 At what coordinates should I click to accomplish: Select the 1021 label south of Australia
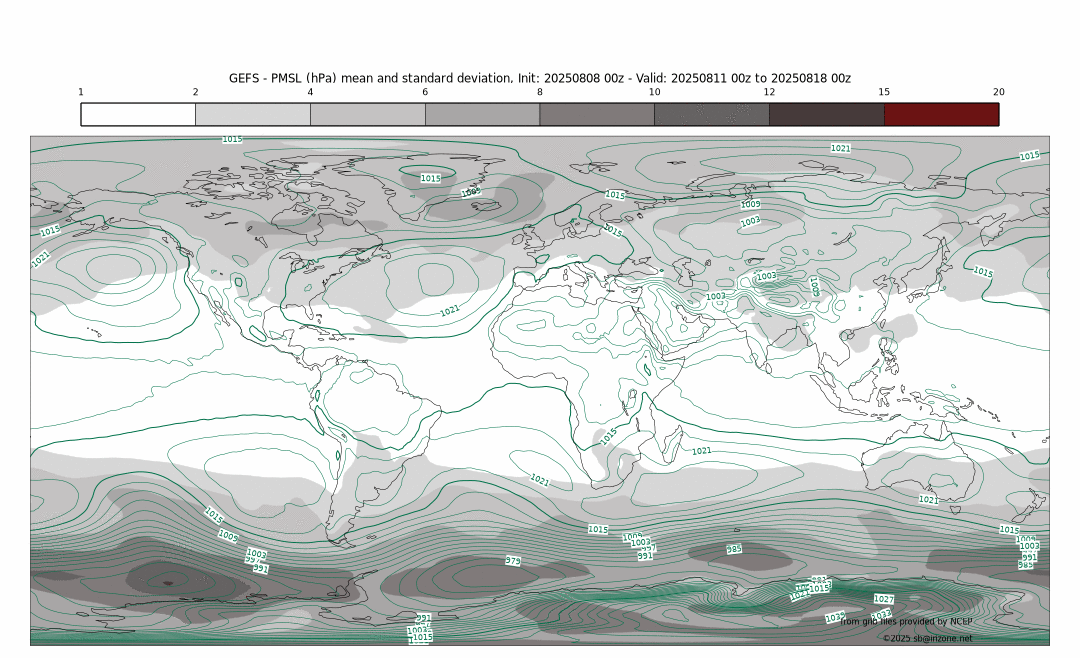(929, 499)
